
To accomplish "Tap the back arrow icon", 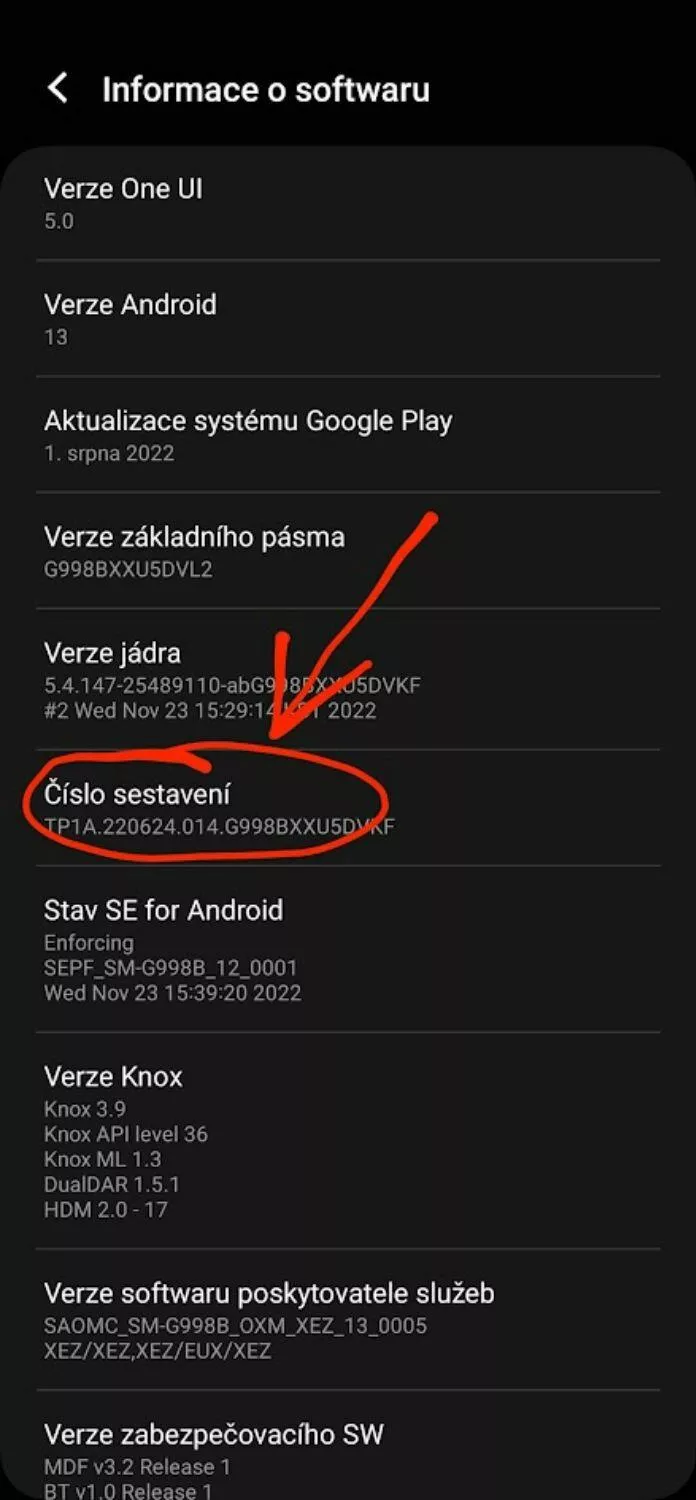I will click(58, 88).
